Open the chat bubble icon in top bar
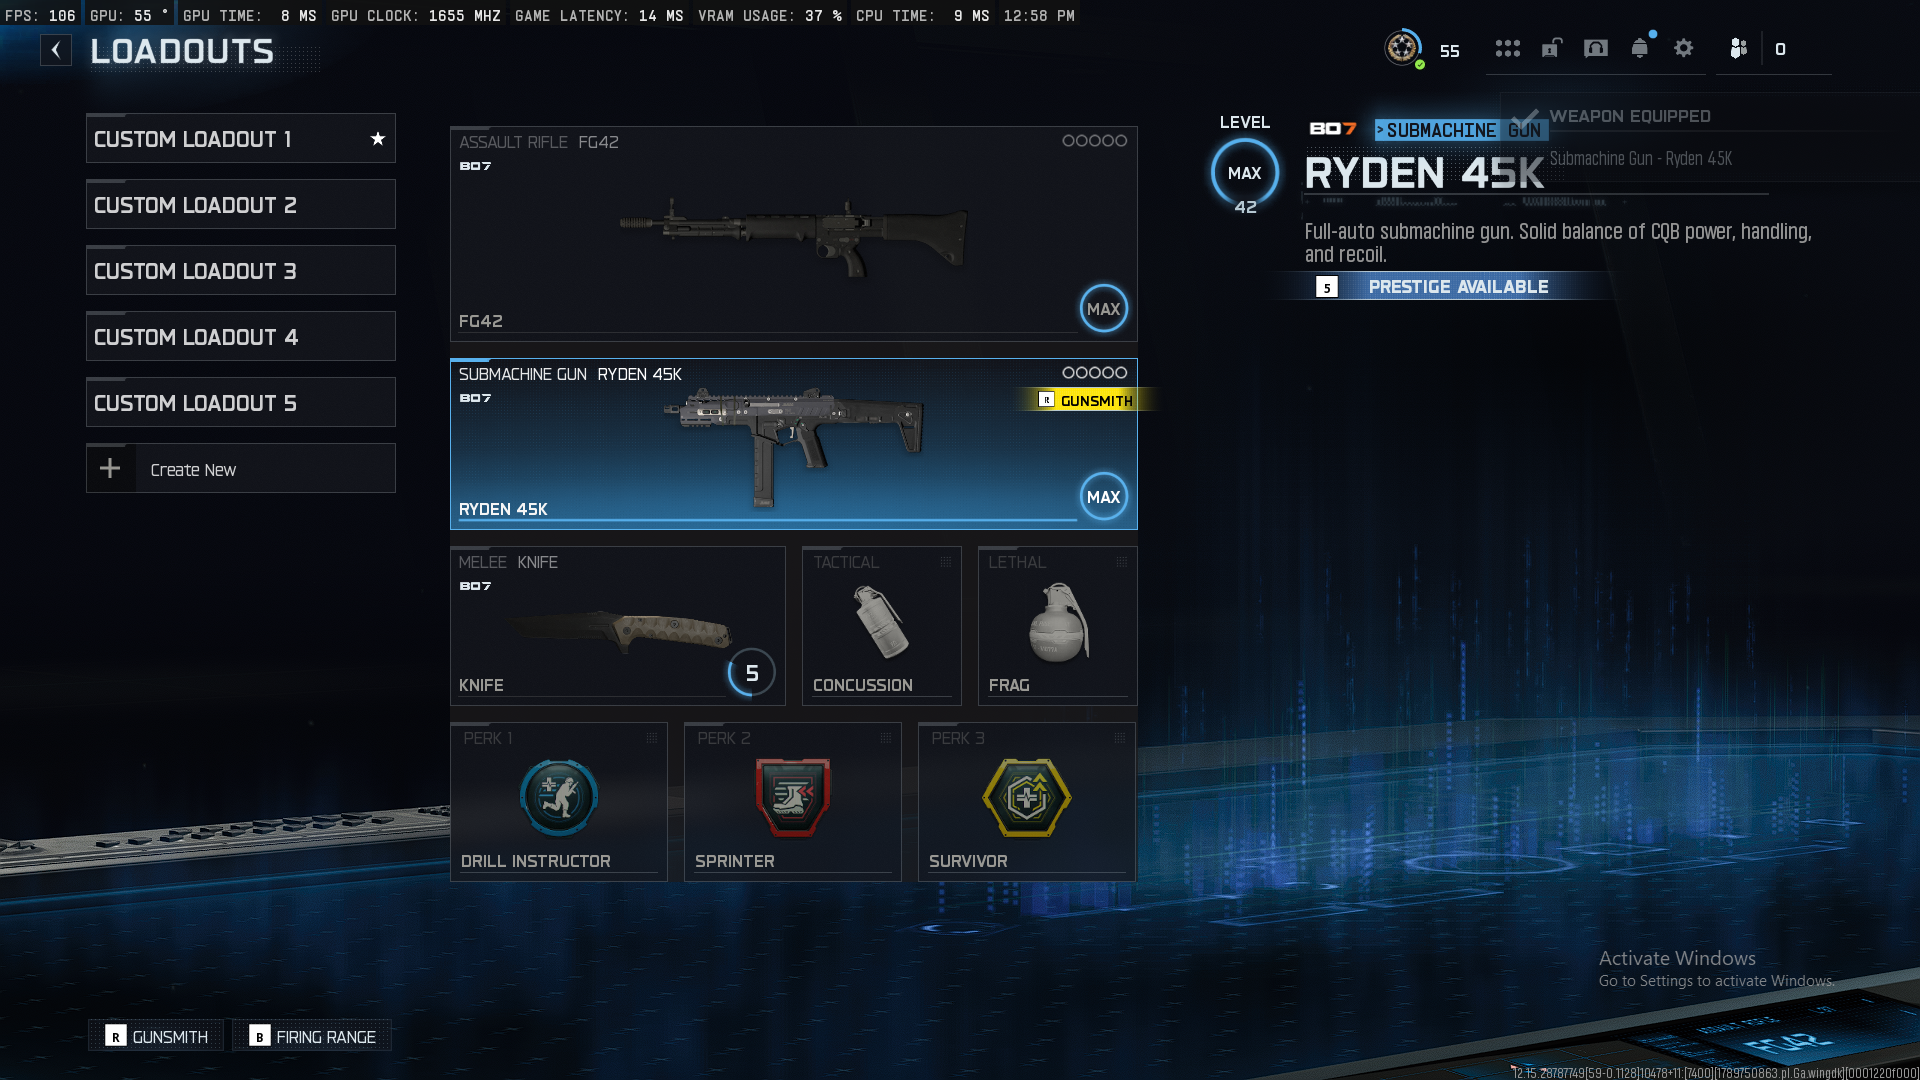Screen dimensions: 1920x1080 1596,48
